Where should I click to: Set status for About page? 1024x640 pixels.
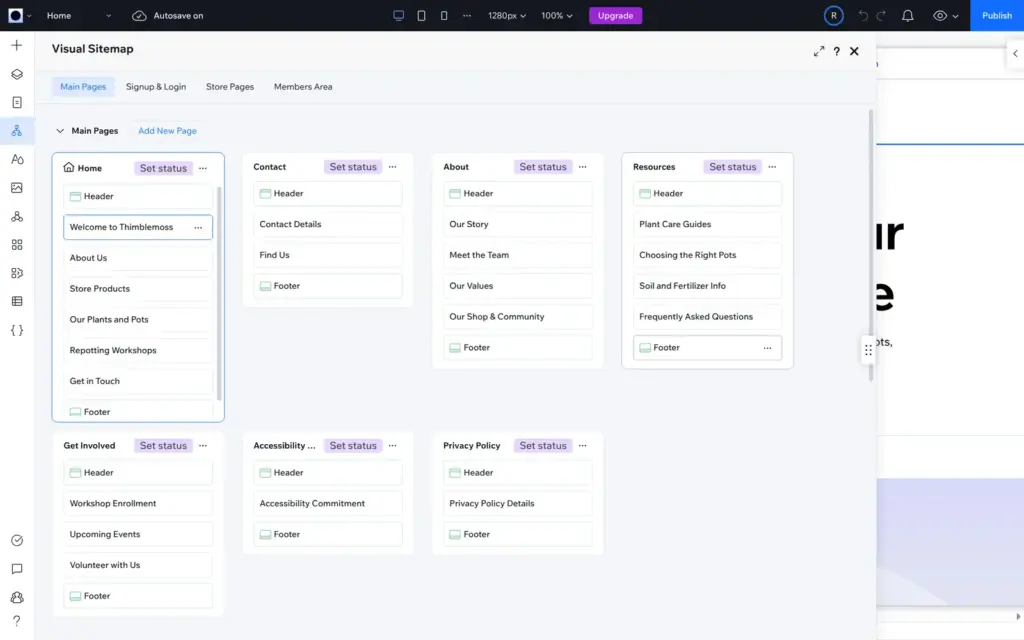pos(543,167)
